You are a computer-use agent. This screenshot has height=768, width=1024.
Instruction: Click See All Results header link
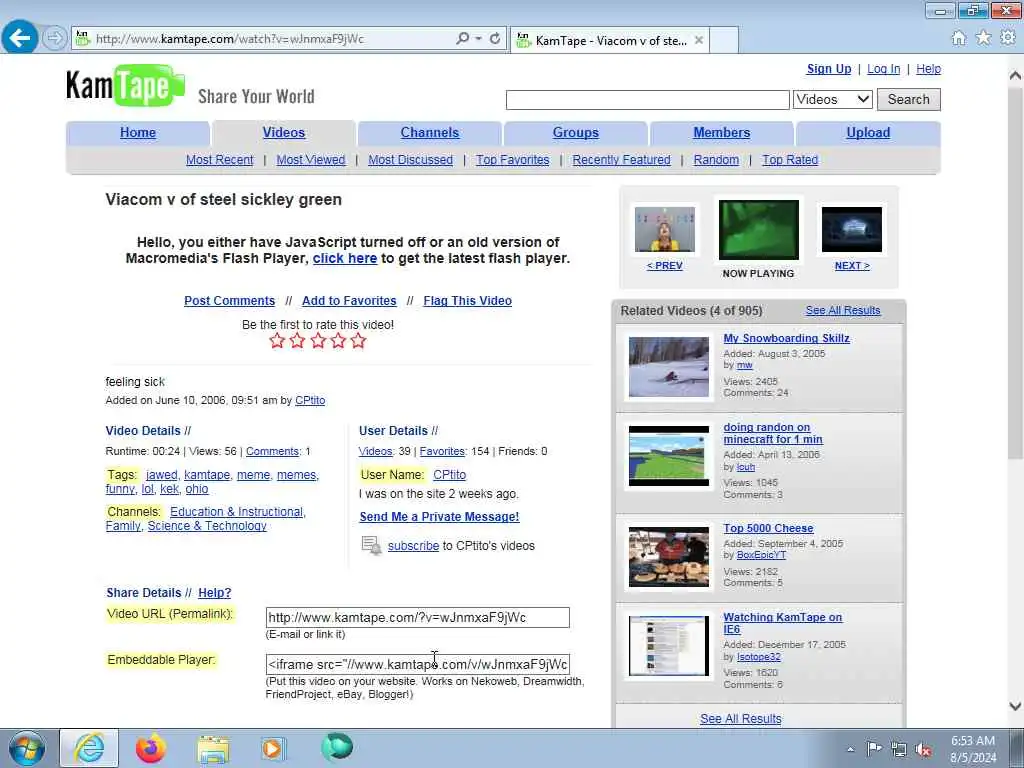click(842, 310)
